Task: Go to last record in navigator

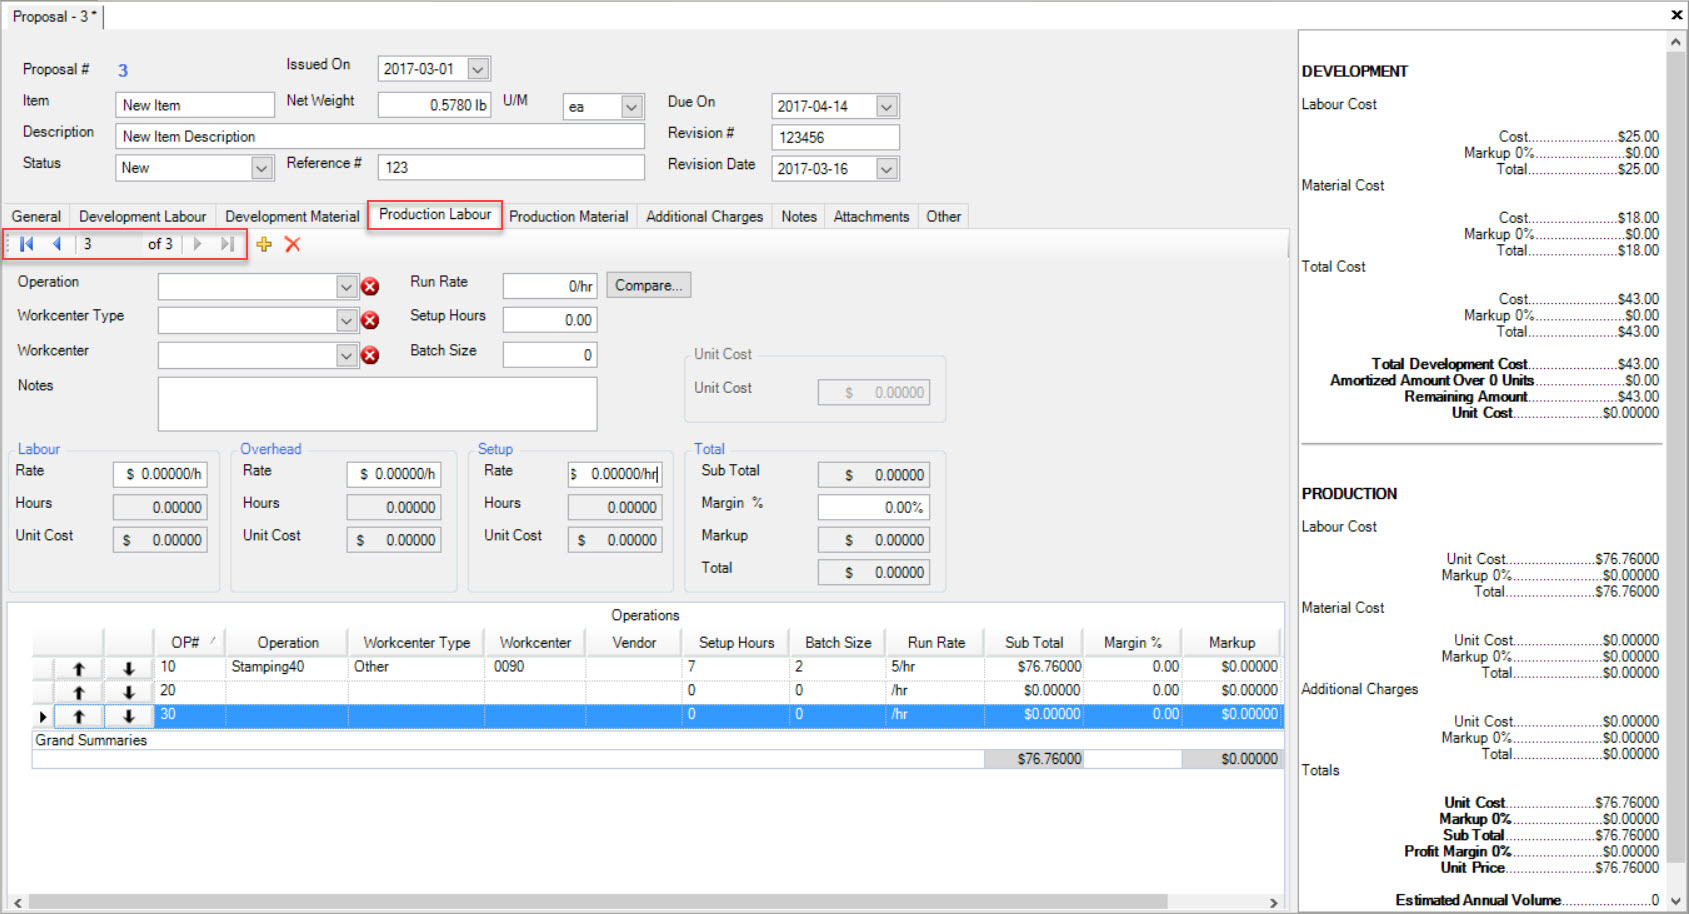Action: 228,244
